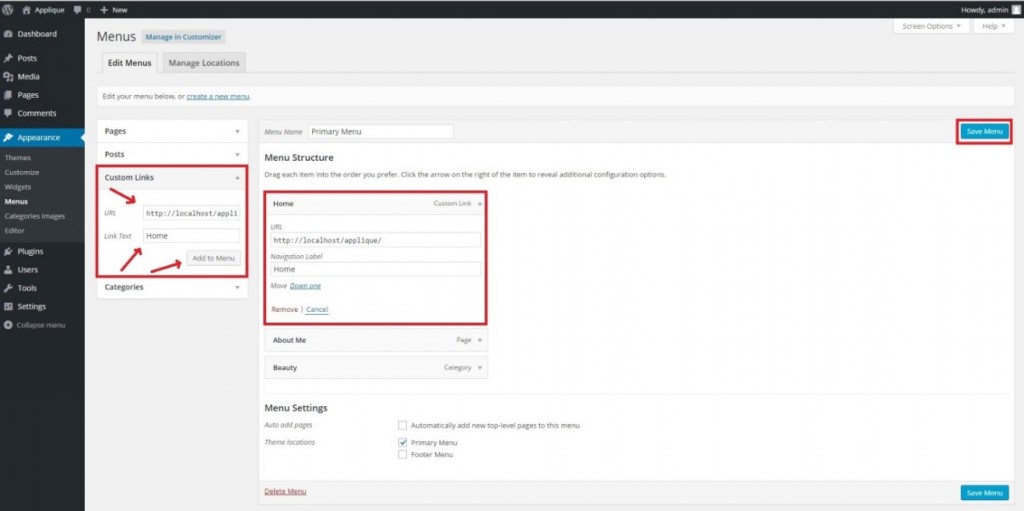Click the WordPress logo icon
The image size is (1024, 511).
coord(8,9)
